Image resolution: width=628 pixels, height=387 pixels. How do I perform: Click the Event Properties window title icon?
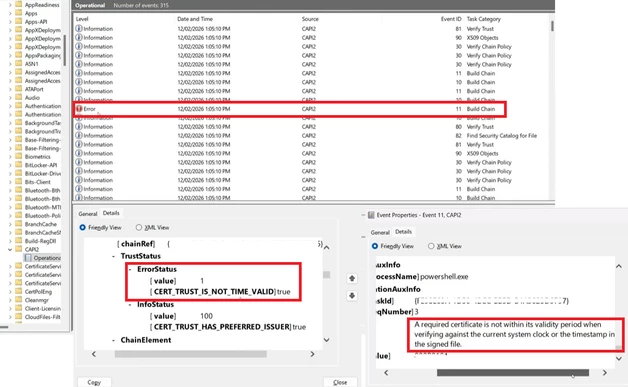[371, 215]
